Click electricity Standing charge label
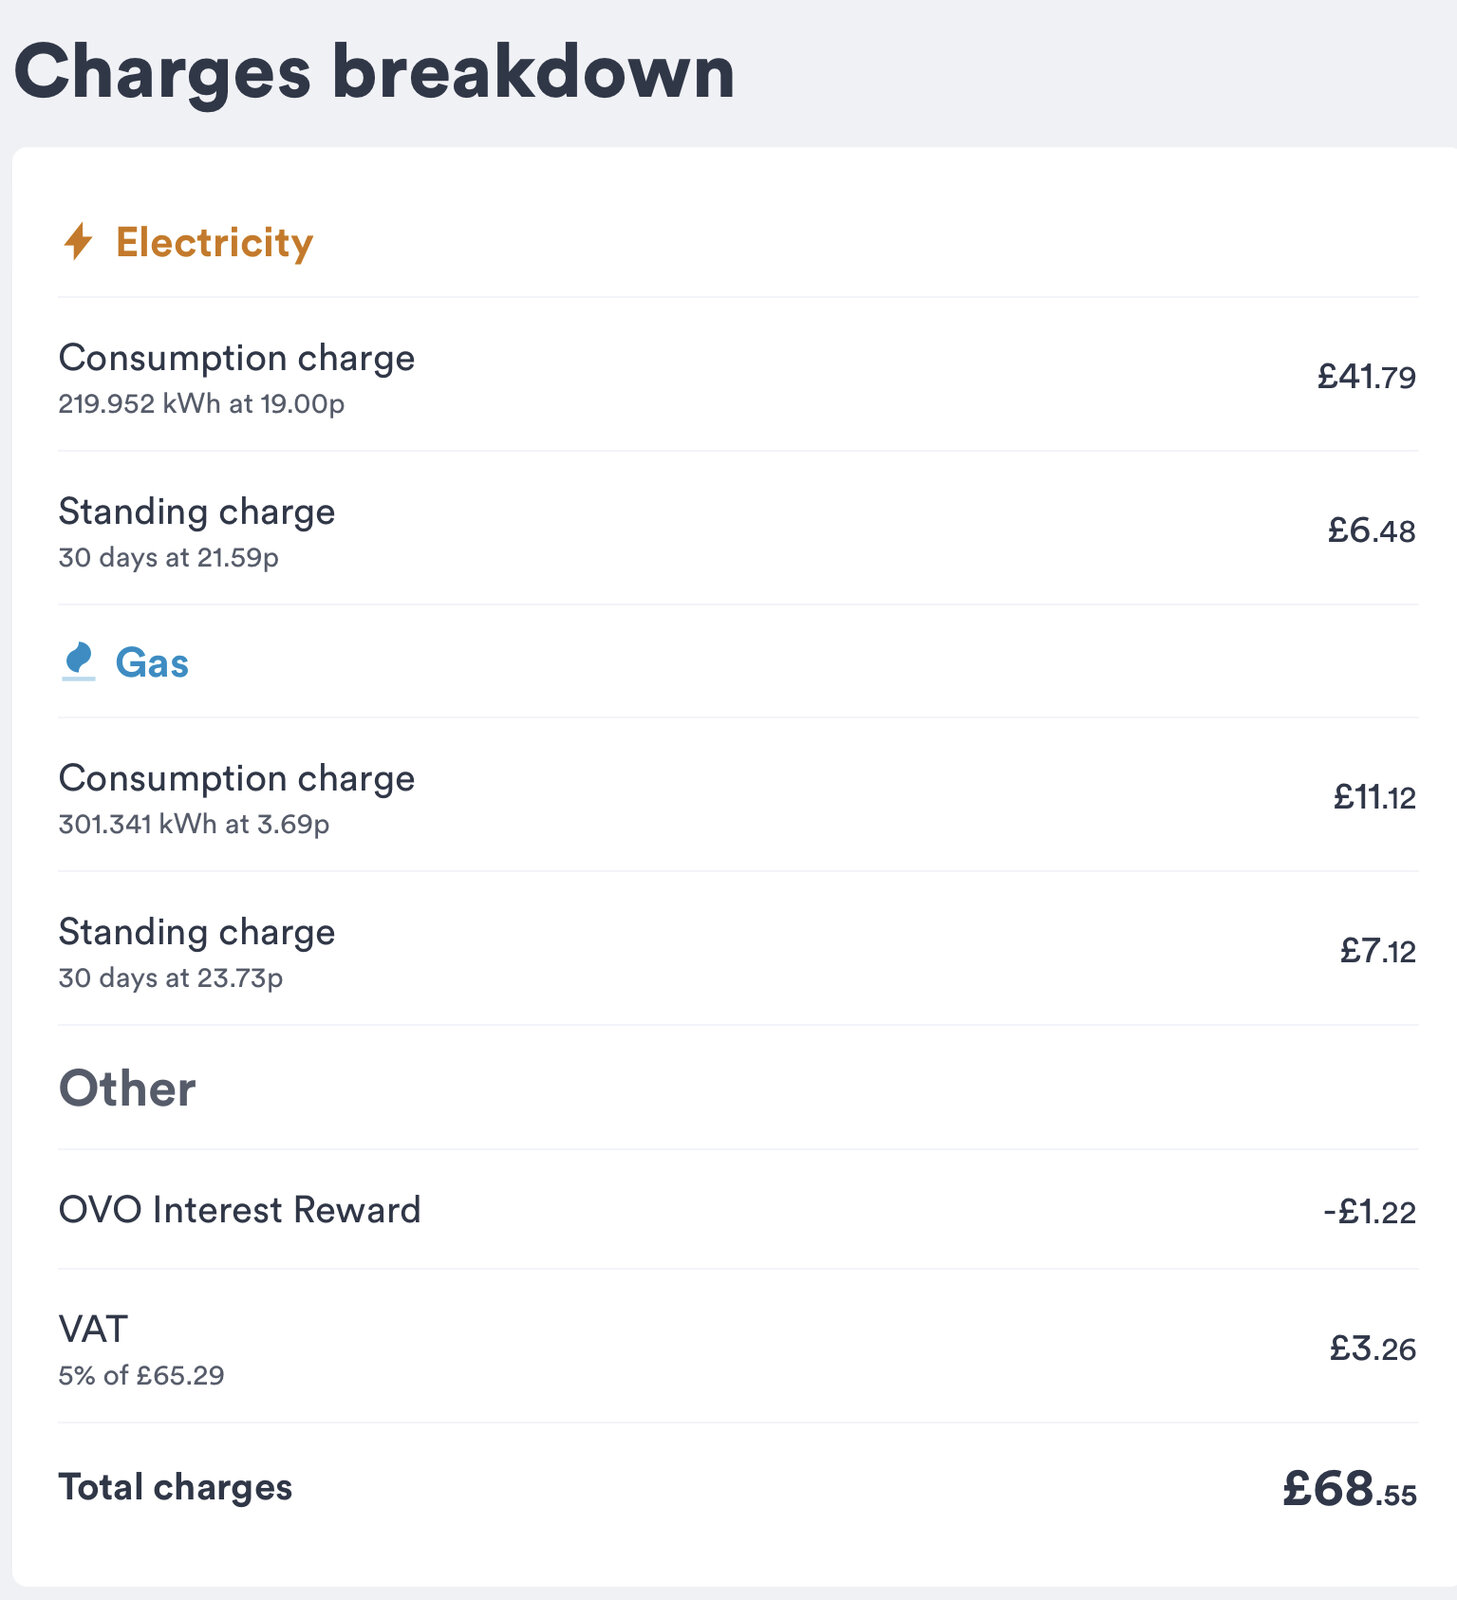The image size is (1457, 1600). click(197, 511)
